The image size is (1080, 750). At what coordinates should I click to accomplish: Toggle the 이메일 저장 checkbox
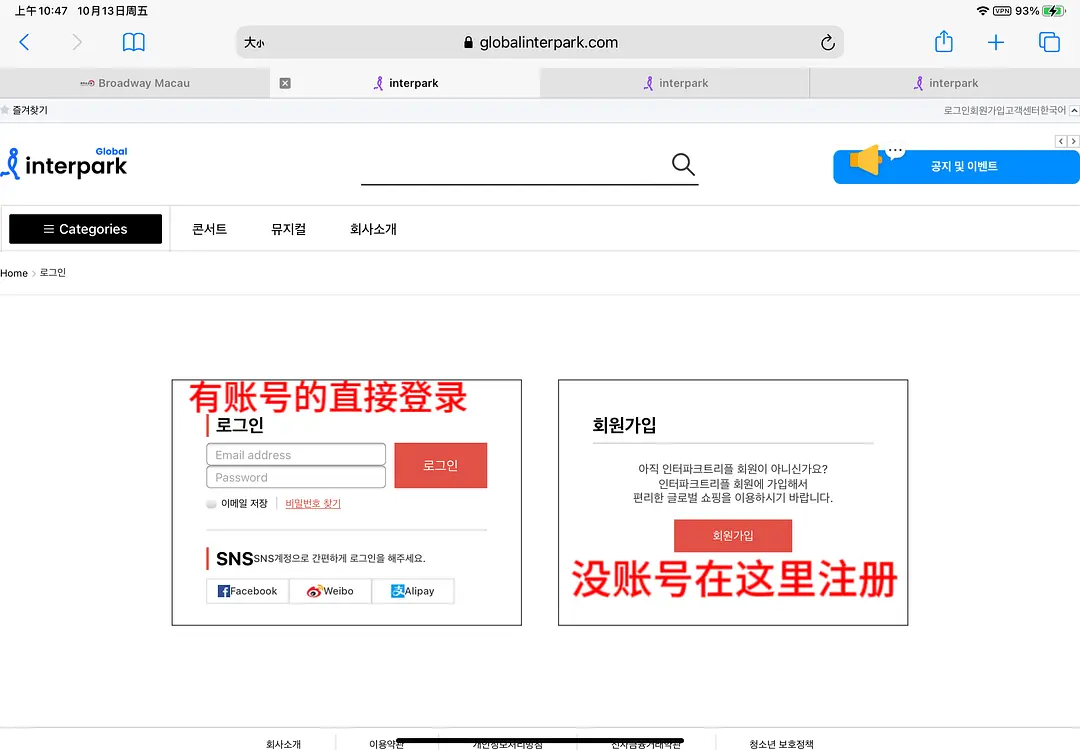211,504
